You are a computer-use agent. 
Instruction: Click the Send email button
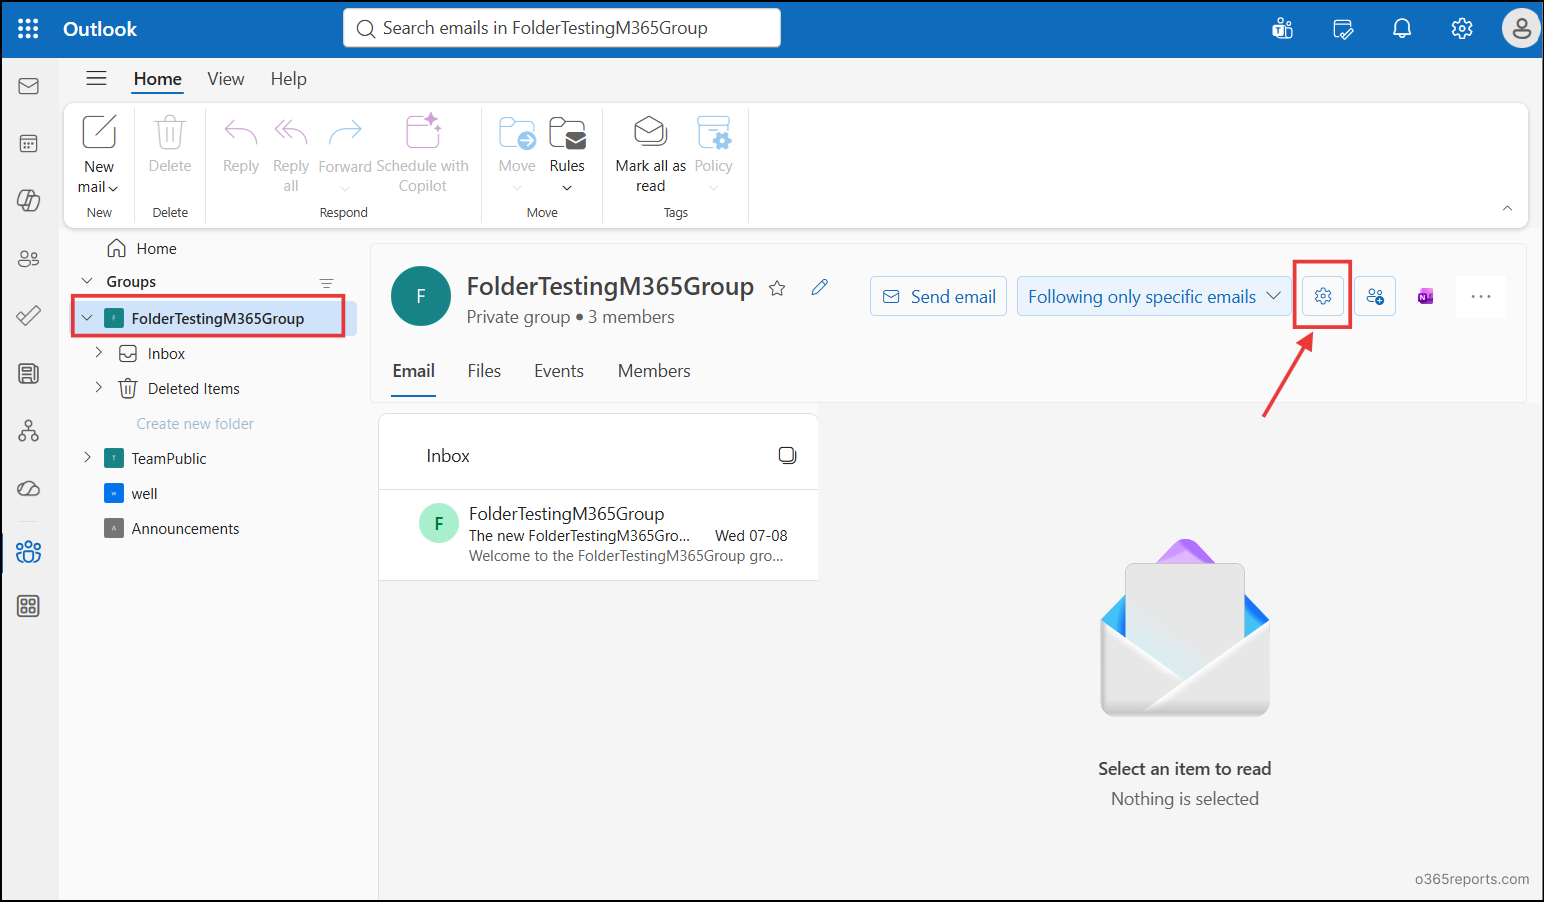coord(938,296)
